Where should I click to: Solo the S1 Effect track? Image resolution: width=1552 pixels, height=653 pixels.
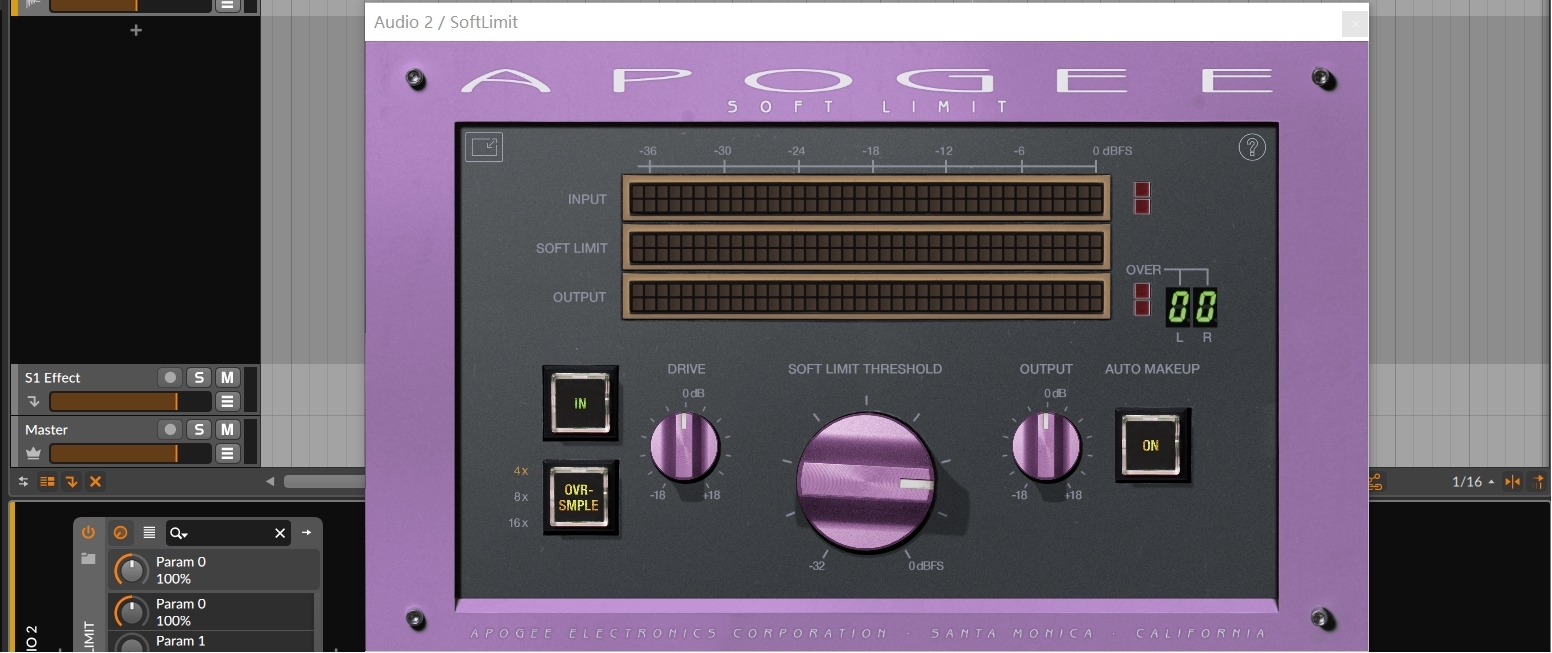click(199, 377)
